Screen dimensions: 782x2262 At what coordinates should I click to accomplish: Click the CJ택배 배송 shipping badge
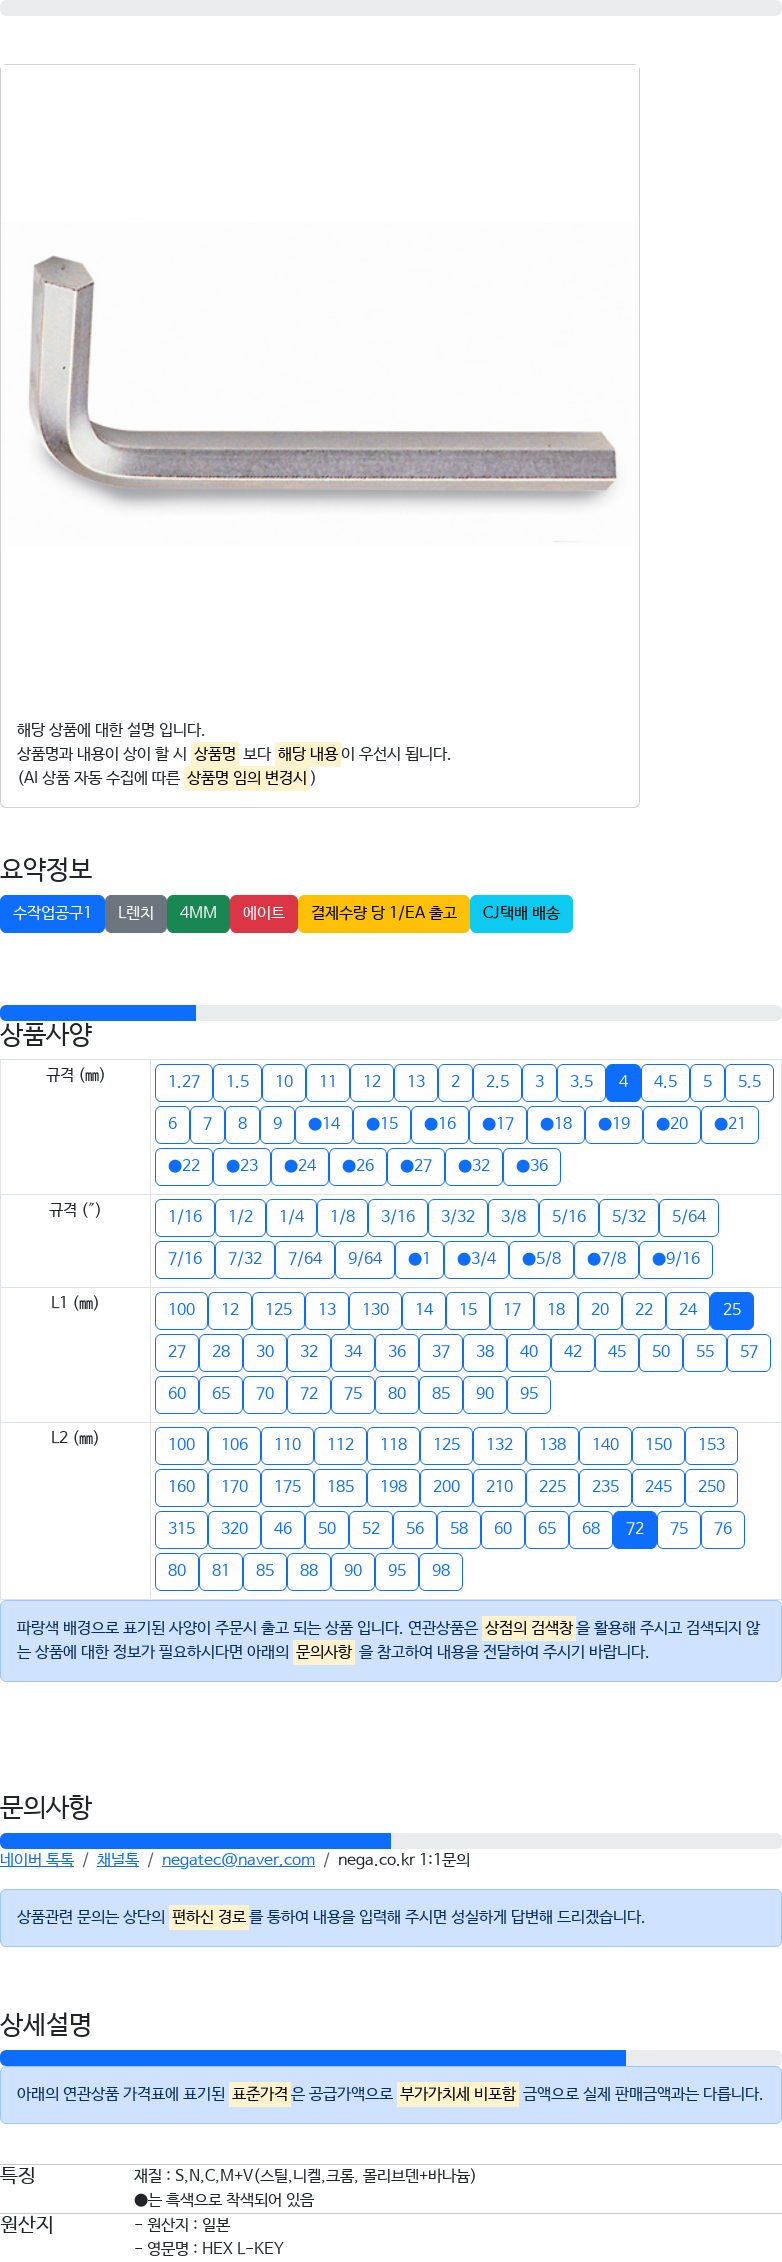click(x=521, y=913)
